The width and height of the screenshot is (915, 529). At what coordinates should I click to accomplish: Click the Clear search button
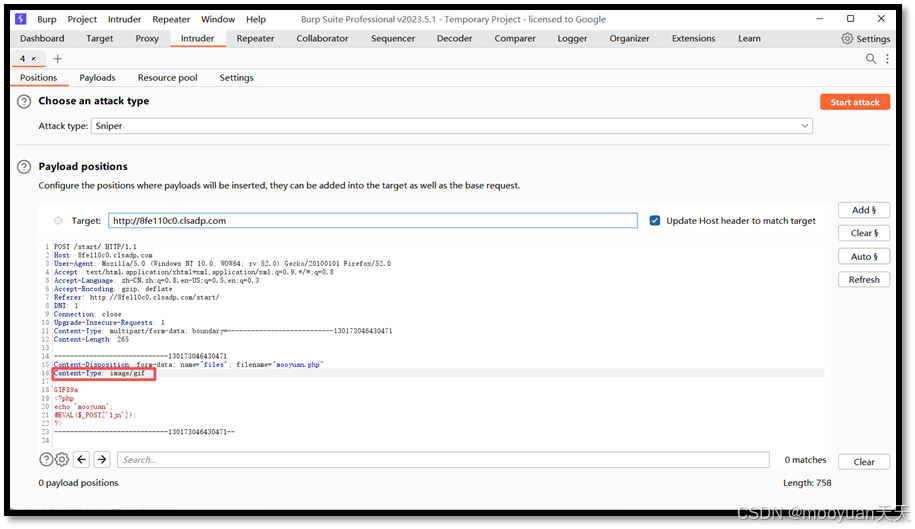[x=864, y=462]
